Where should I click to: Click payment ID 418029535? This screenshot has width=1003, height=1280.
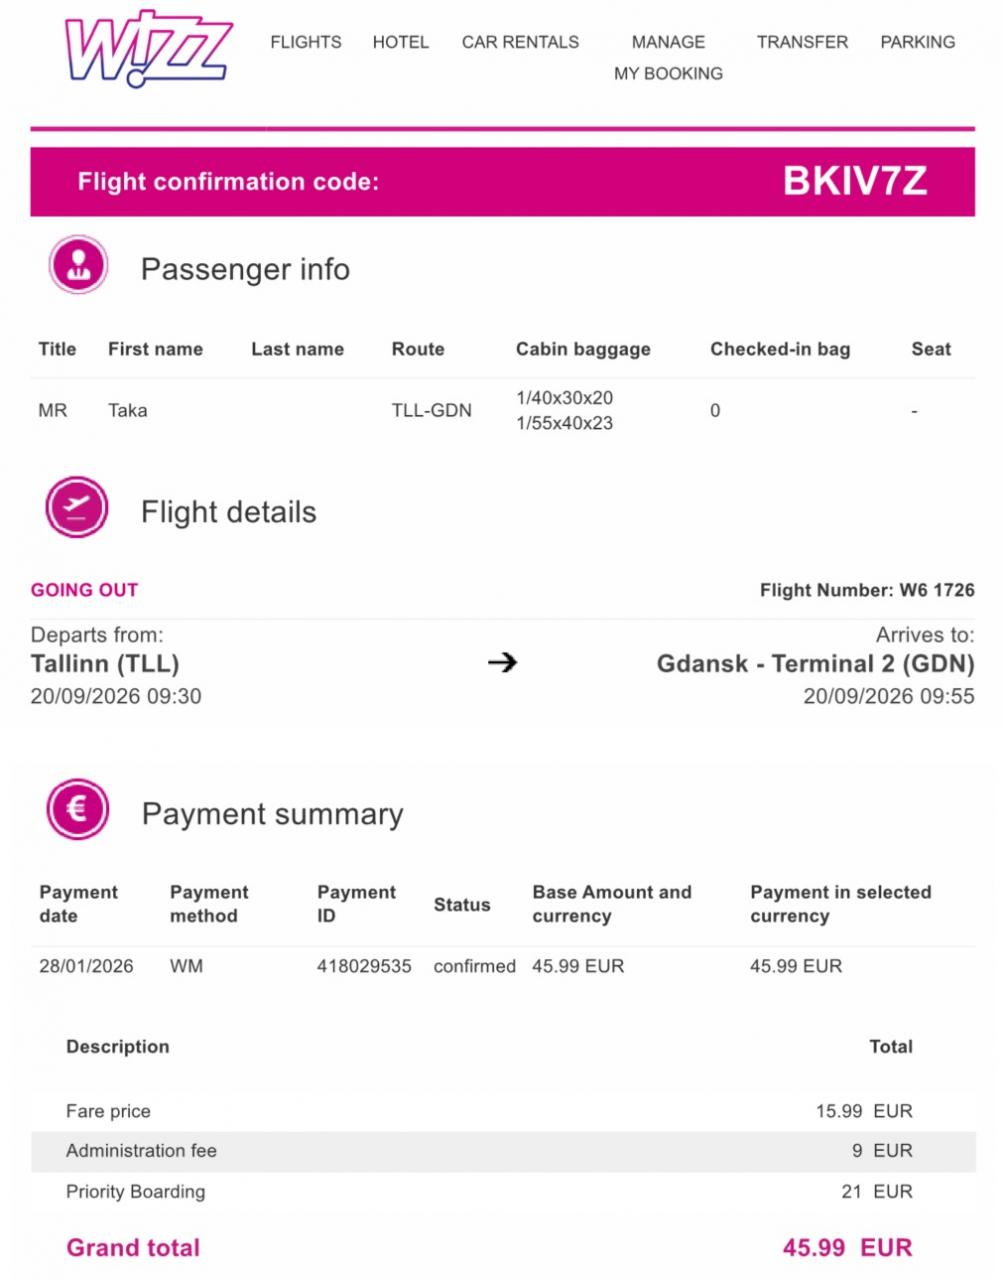pyautogui.click(x=364, y=966)
